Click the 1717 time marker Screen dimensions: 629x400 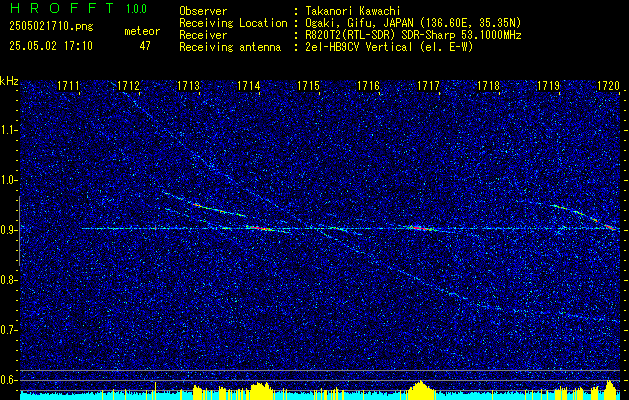point(428,86)
